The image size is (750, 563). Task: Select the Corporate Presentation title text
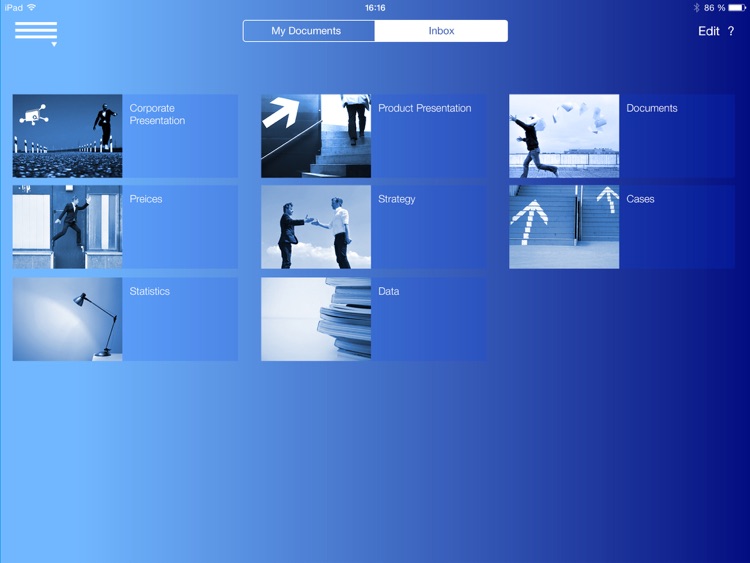click(157, 114)
